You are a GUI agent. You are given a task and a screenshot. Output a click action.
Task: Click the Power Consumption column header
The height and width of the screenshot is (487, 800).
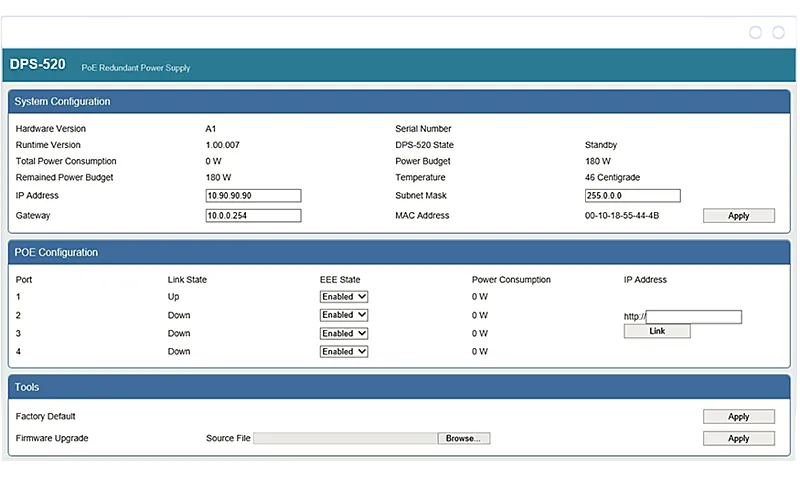click(x=511, y=280)
